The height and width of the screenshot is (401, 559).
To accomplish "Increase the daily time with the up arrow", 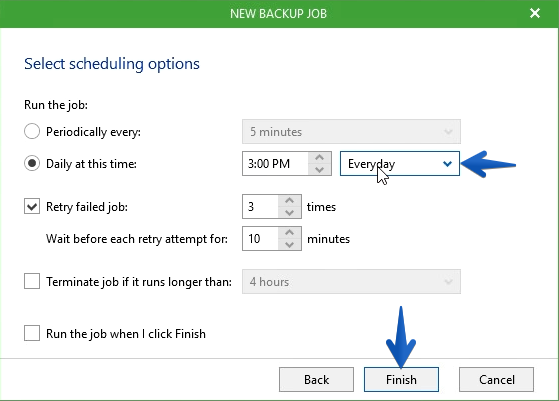I will 319,158.
